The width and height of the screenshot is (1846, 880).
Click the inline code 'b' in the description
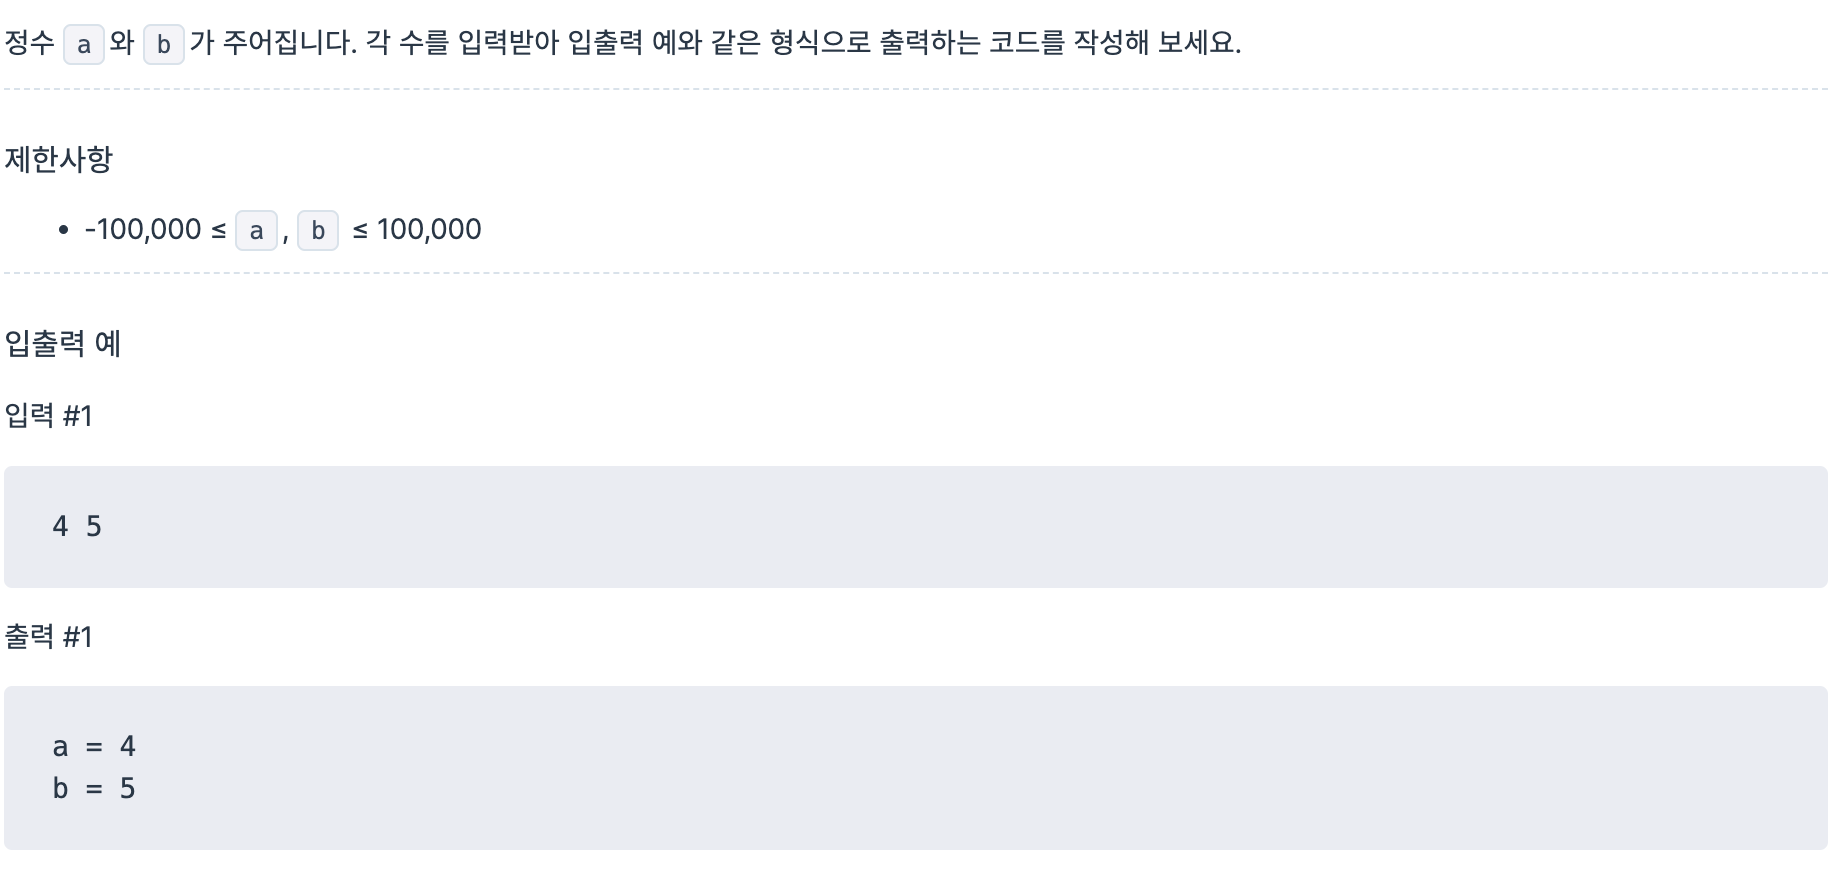[164, 45]
